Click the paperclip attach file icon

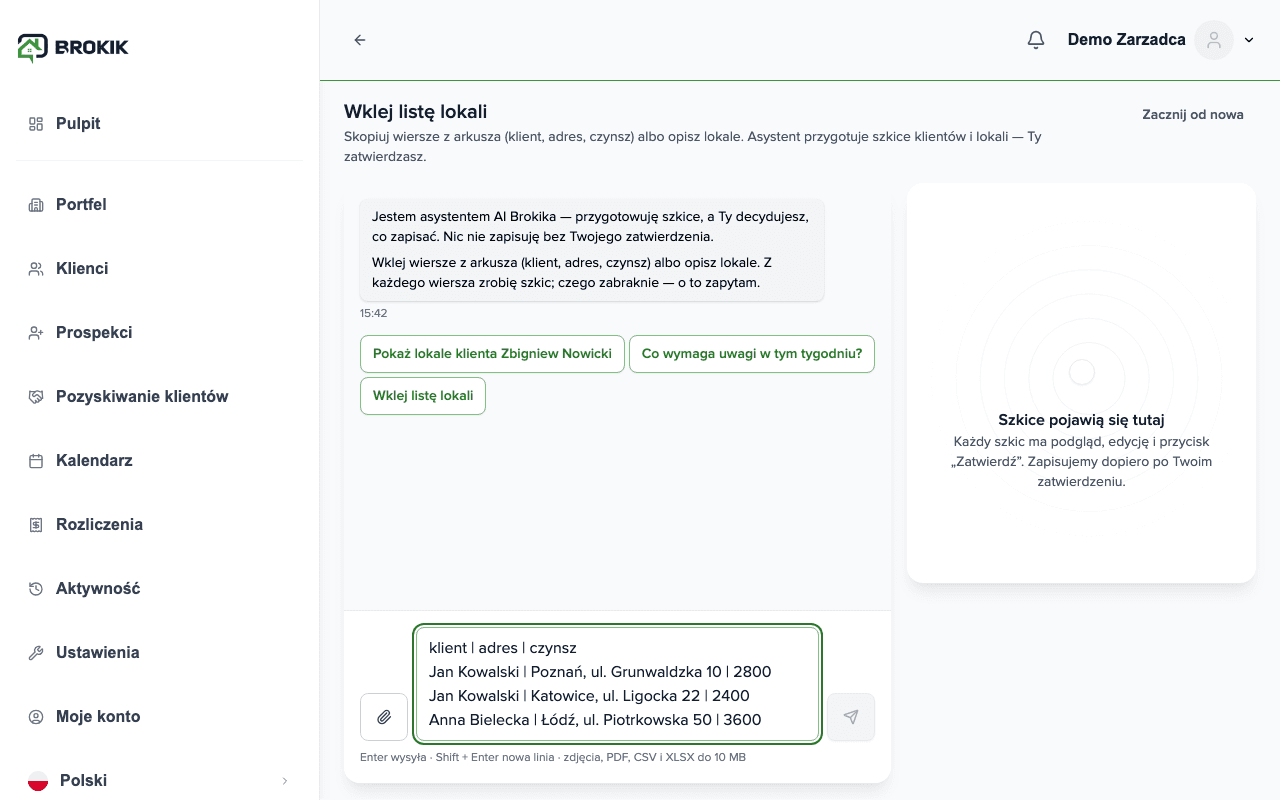tap(384, 717)
